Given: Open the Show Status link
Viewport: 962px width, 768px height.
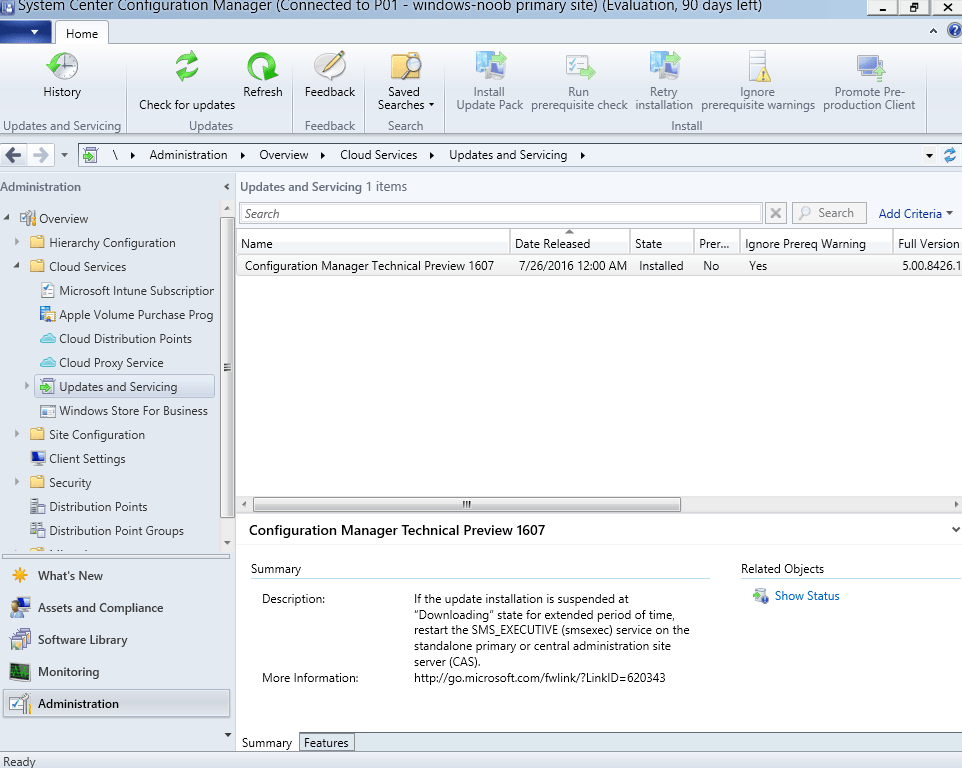Looking at the screenshot, I should pos(807,596).
